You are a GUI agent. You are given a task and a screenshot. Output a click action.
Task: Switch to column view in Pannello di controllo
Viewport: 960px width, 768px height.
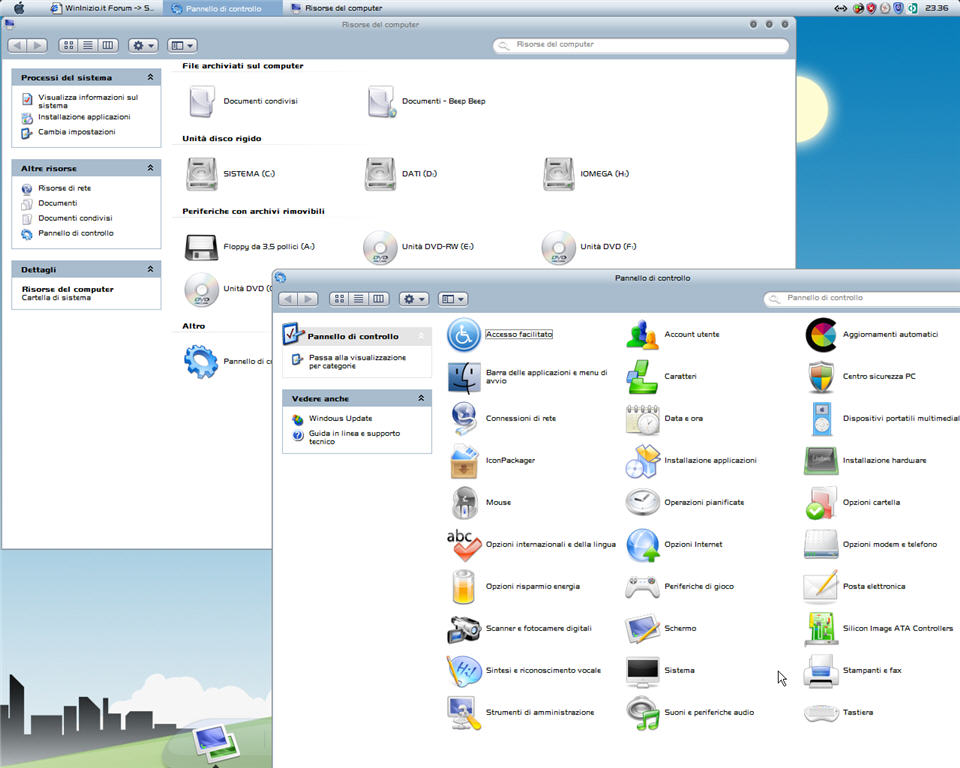coord(378,299)
